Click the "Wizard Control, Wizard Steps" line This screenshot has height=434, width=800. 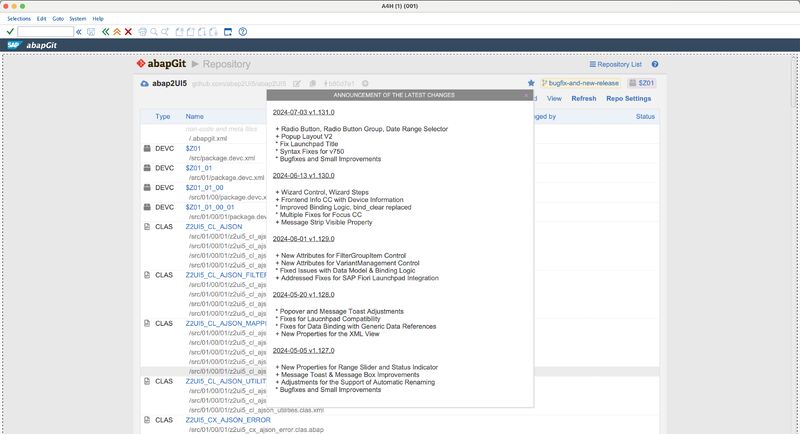(x=322, y=192)
